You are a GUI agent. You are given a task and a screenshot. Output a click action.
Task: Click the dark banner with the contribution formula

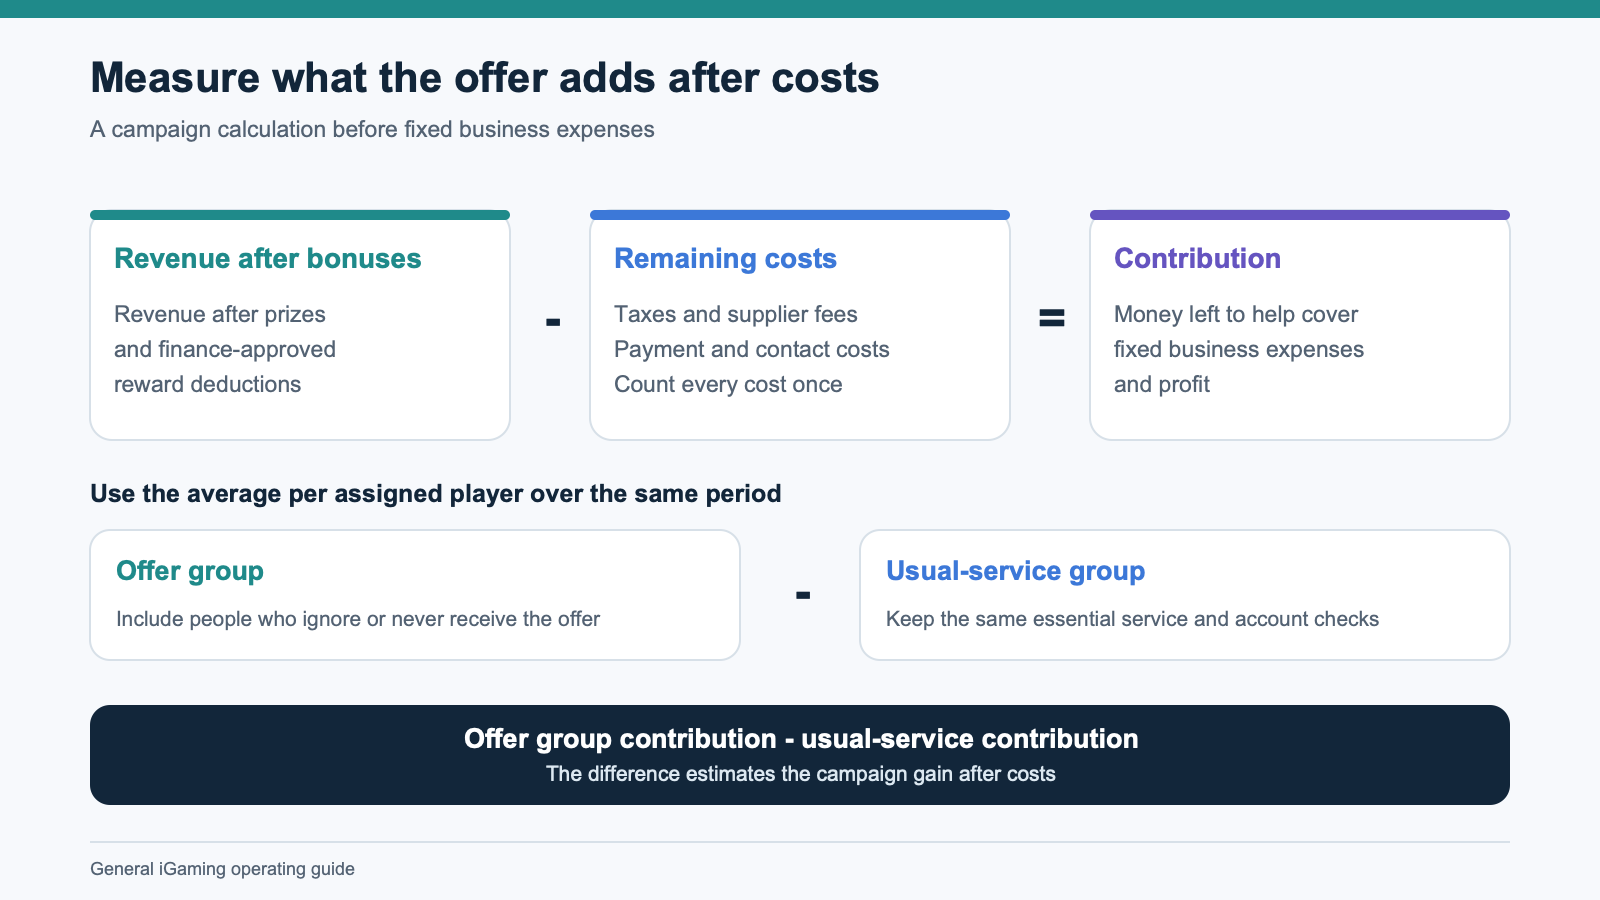point(800,755)
